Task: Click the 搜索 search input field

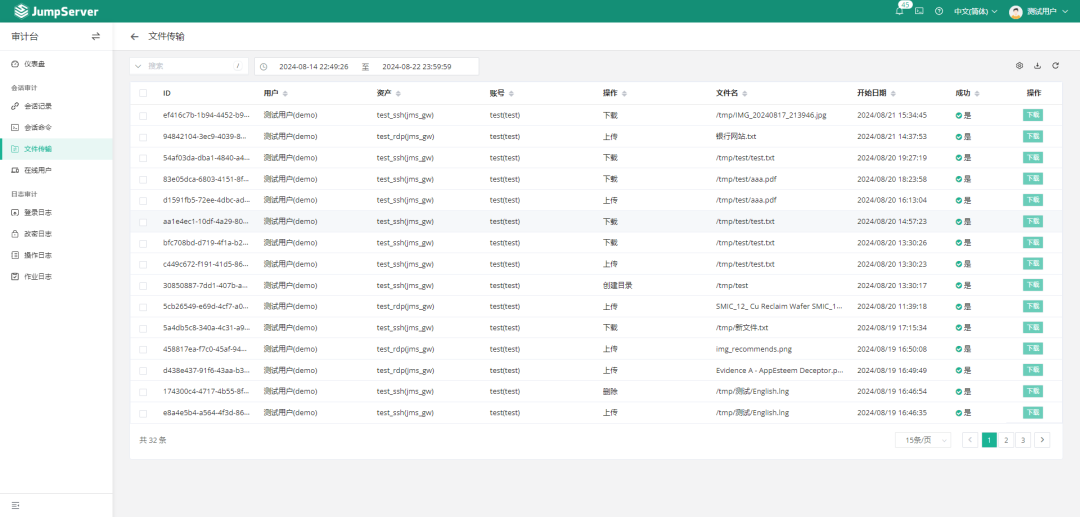Action: 189,66
